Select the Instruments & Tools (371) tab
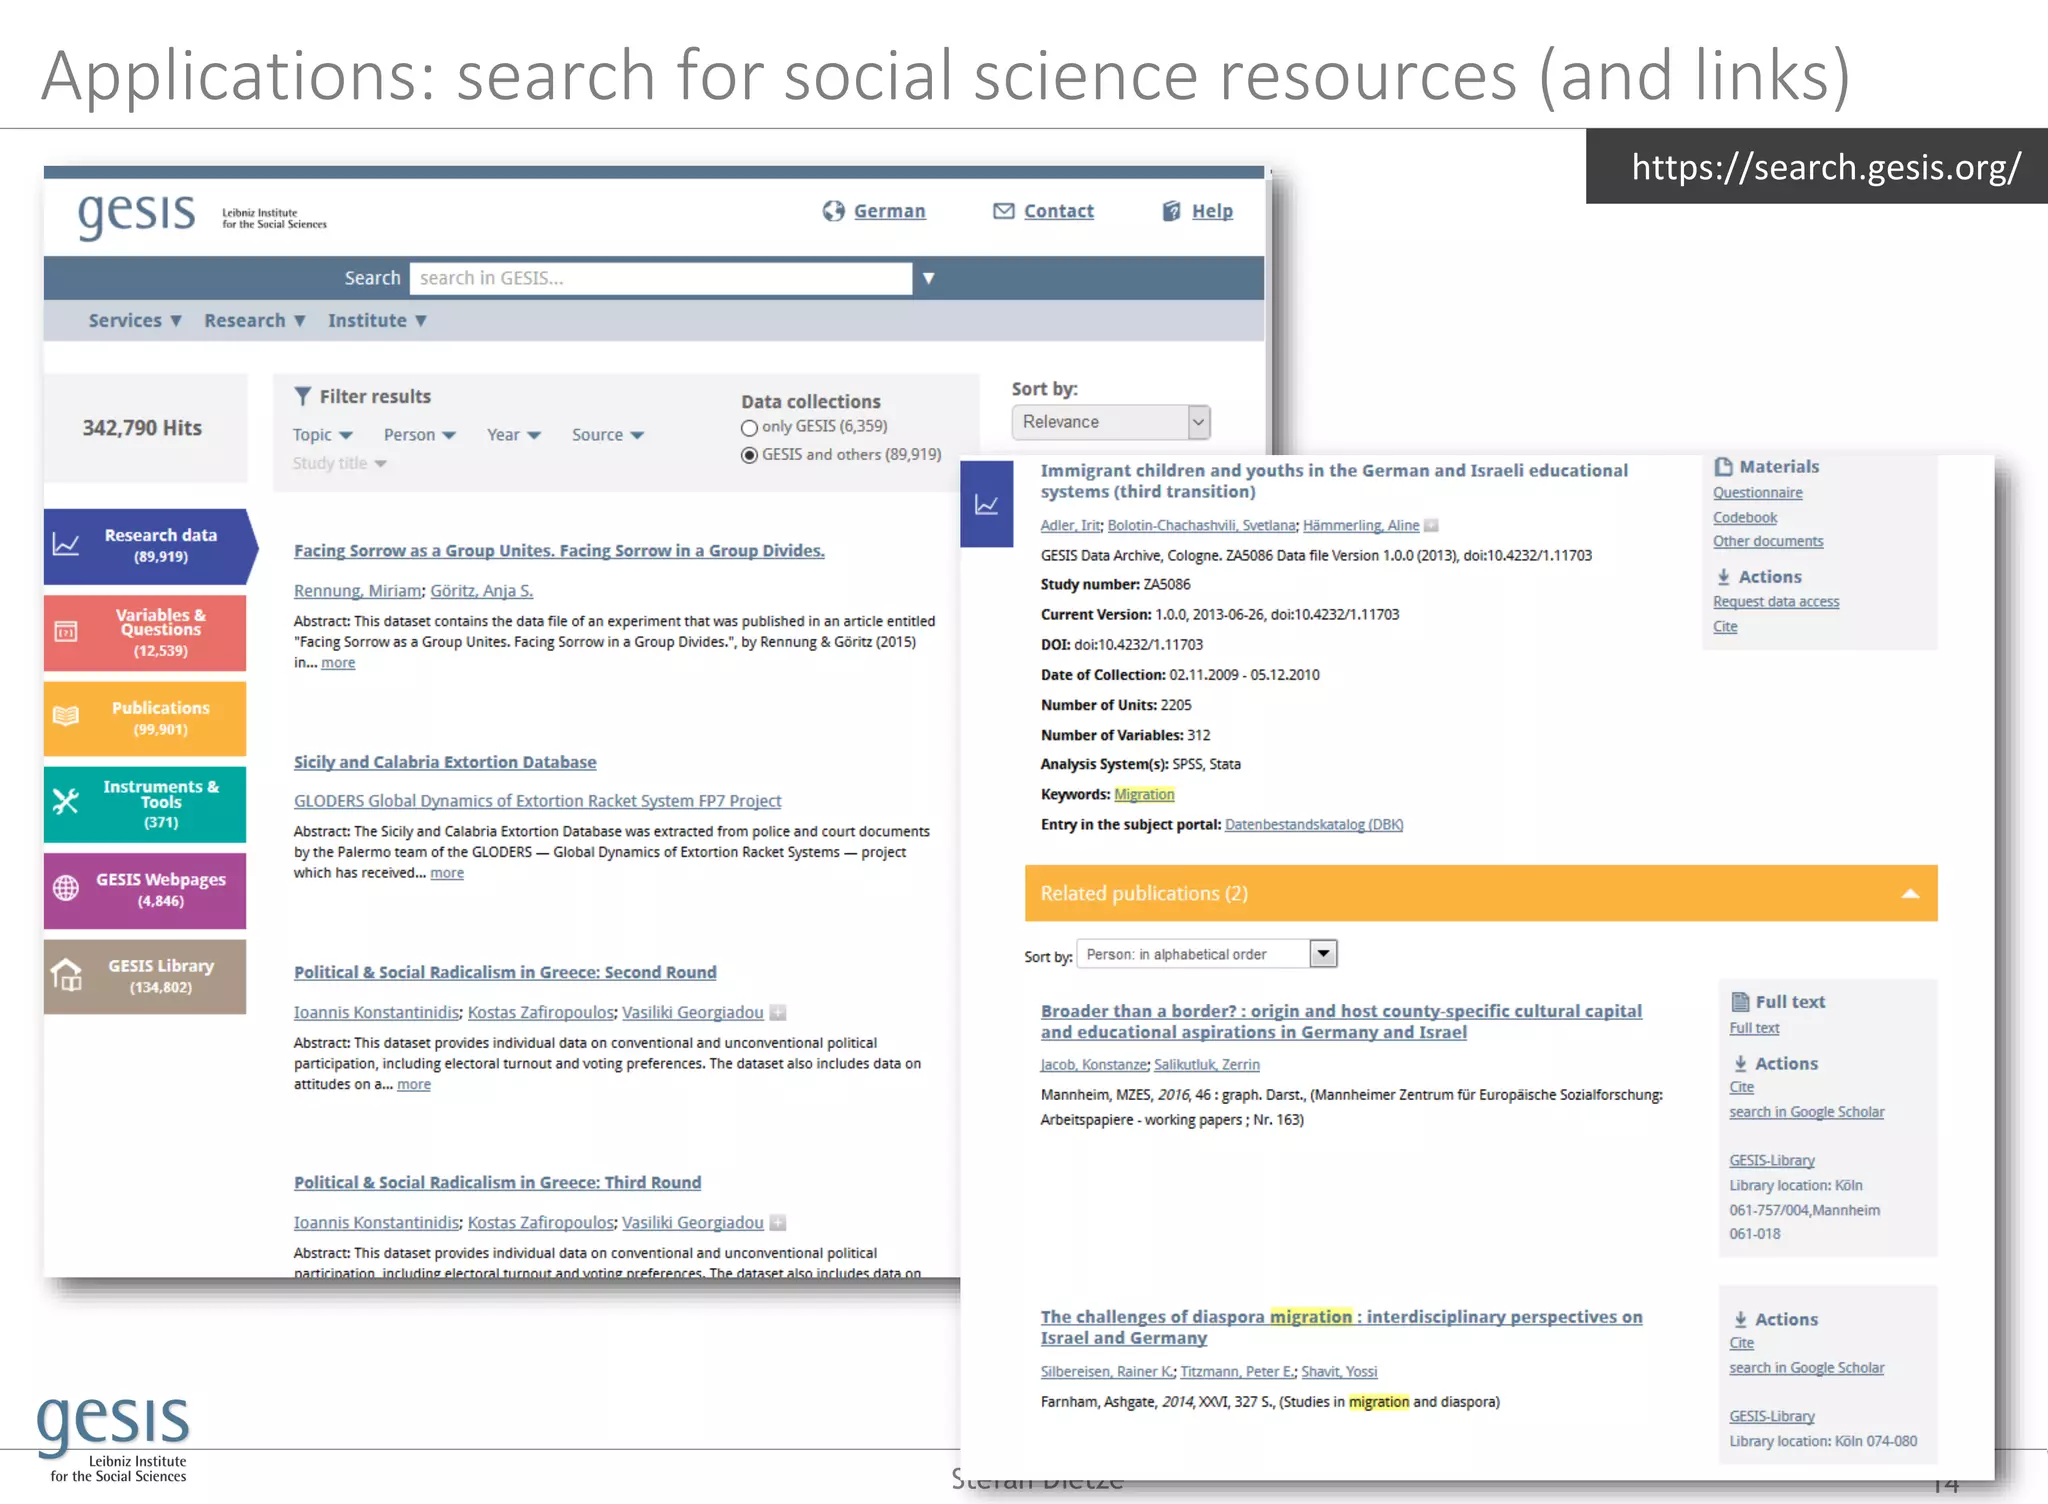 click(x=145, y=804)
